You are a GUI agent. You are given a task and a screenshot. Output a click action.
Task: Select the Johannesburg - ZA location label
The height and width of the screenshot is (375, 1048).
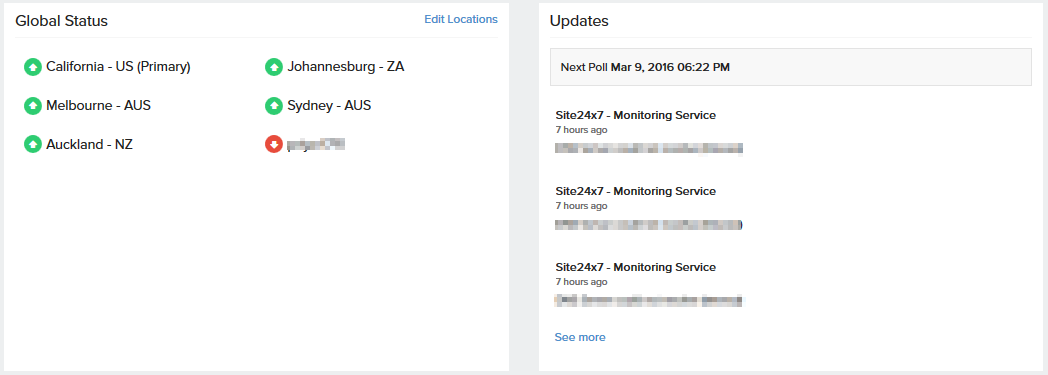point(346,67)
